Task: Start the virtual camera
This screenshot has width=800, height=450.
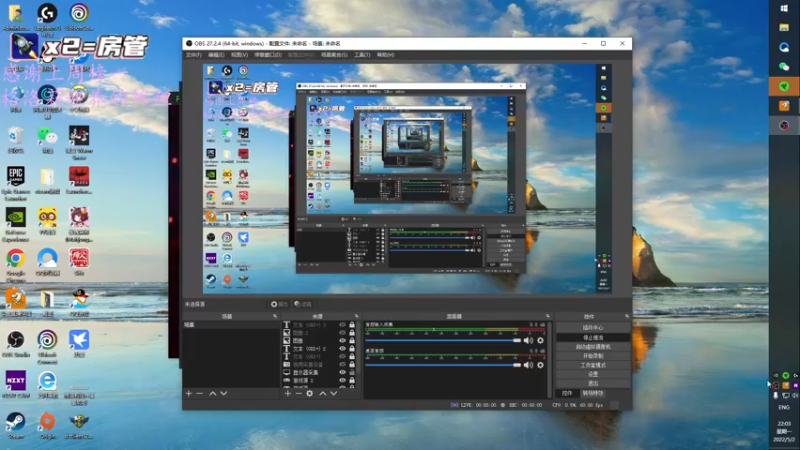Action: click(x=593, y=346)
